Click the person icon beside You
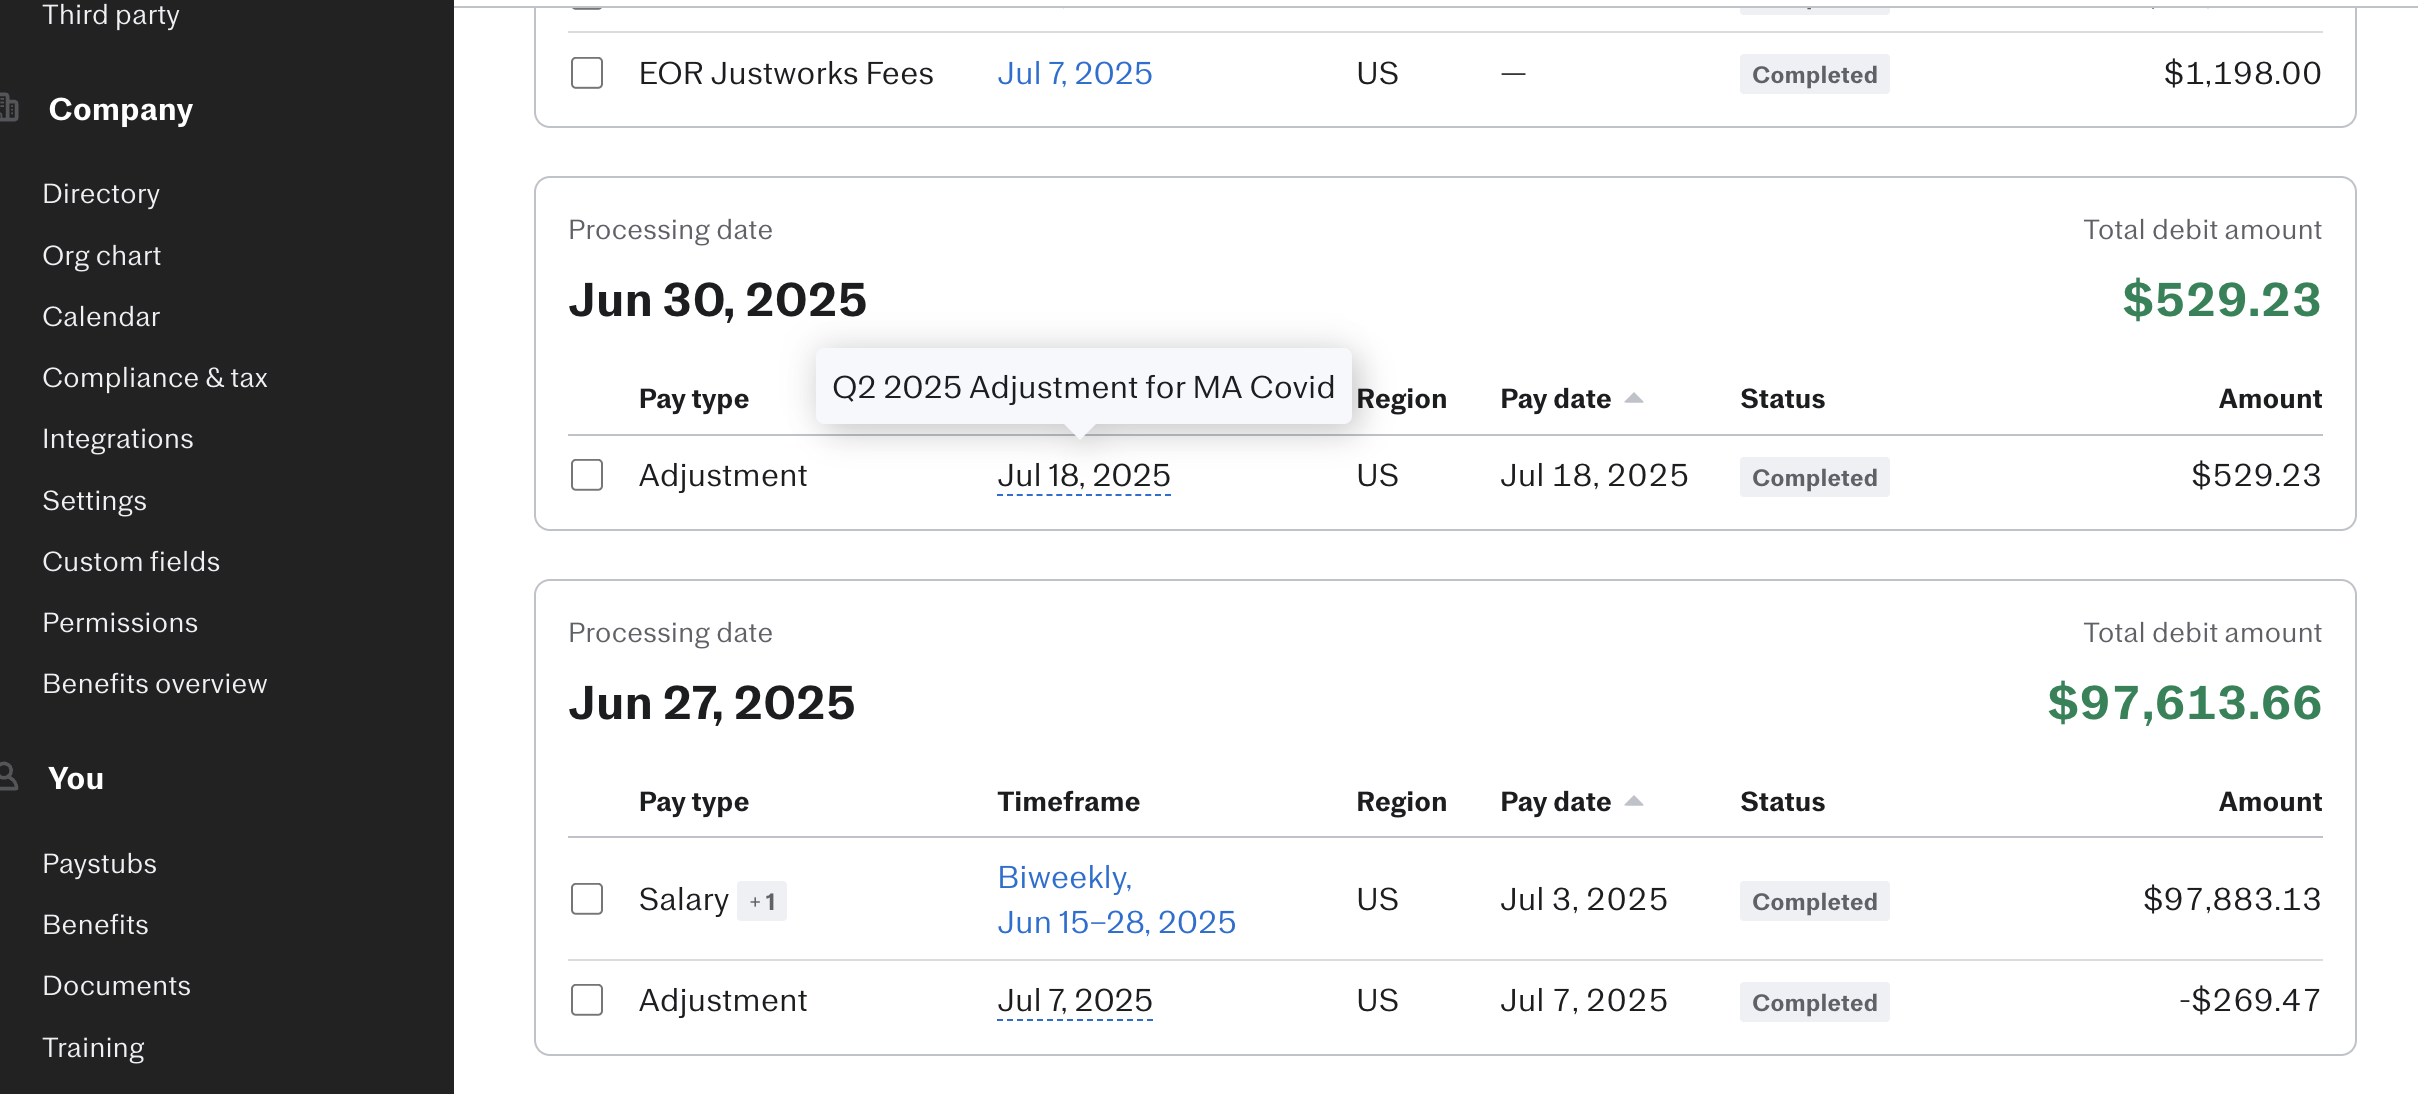 tap(10, 777)
